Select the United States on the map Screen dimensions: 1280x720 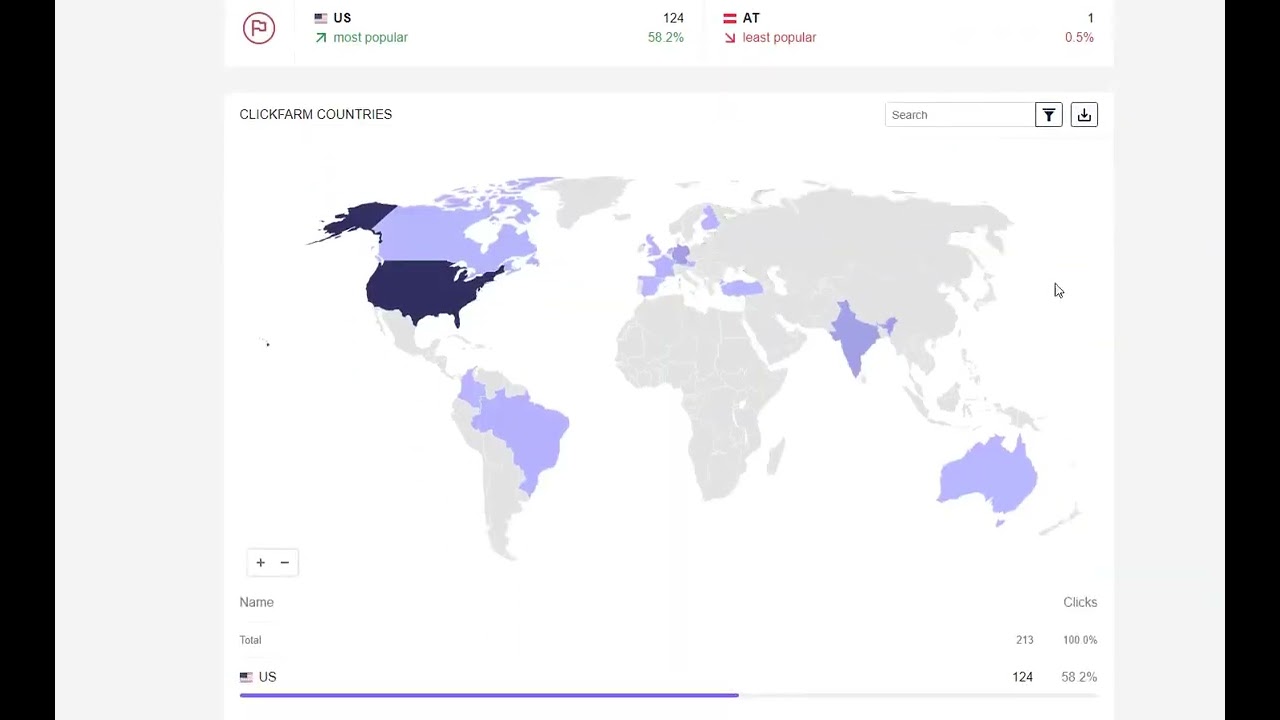coord(425,287)
